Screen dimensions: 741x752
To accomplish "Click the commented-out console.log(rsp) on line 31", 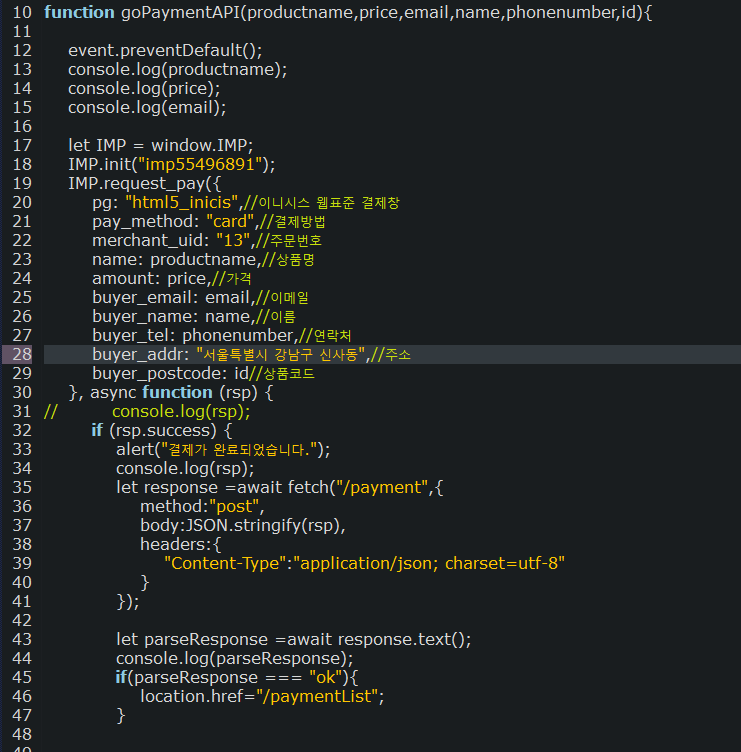I will [x=181, y=411].
